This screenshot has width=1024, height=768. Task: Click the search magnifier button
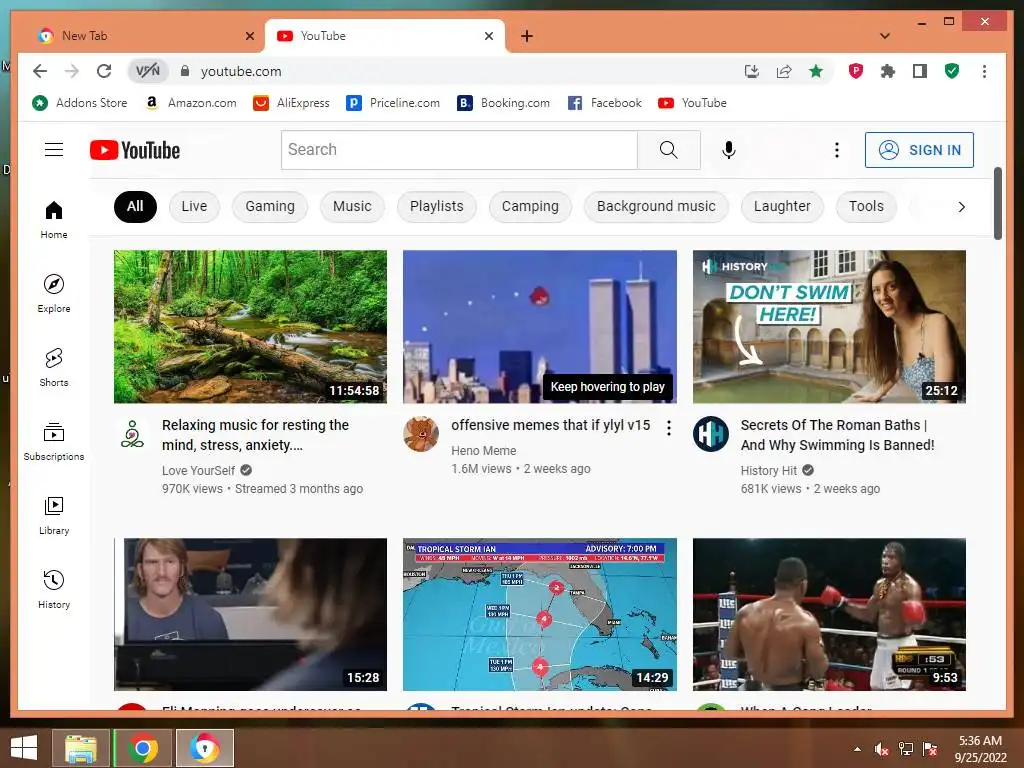pos(669,150)
